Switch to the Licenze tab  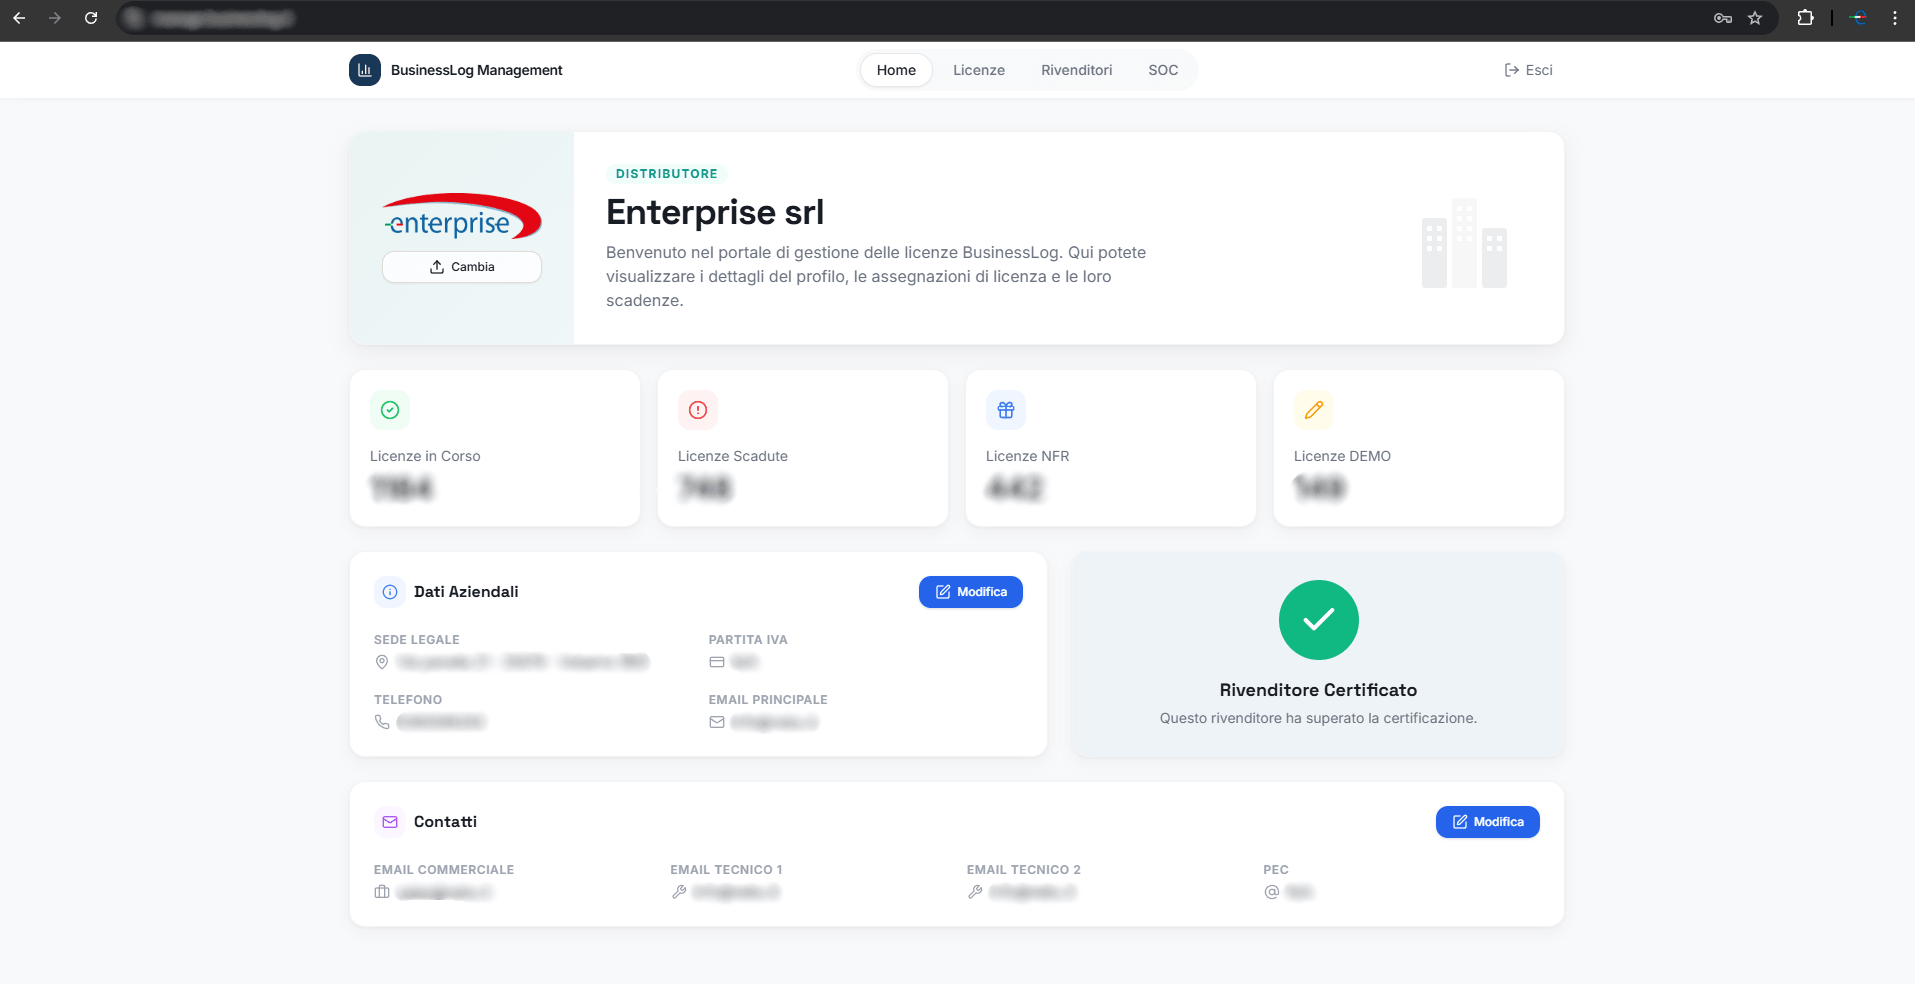(x=978, y=70)
